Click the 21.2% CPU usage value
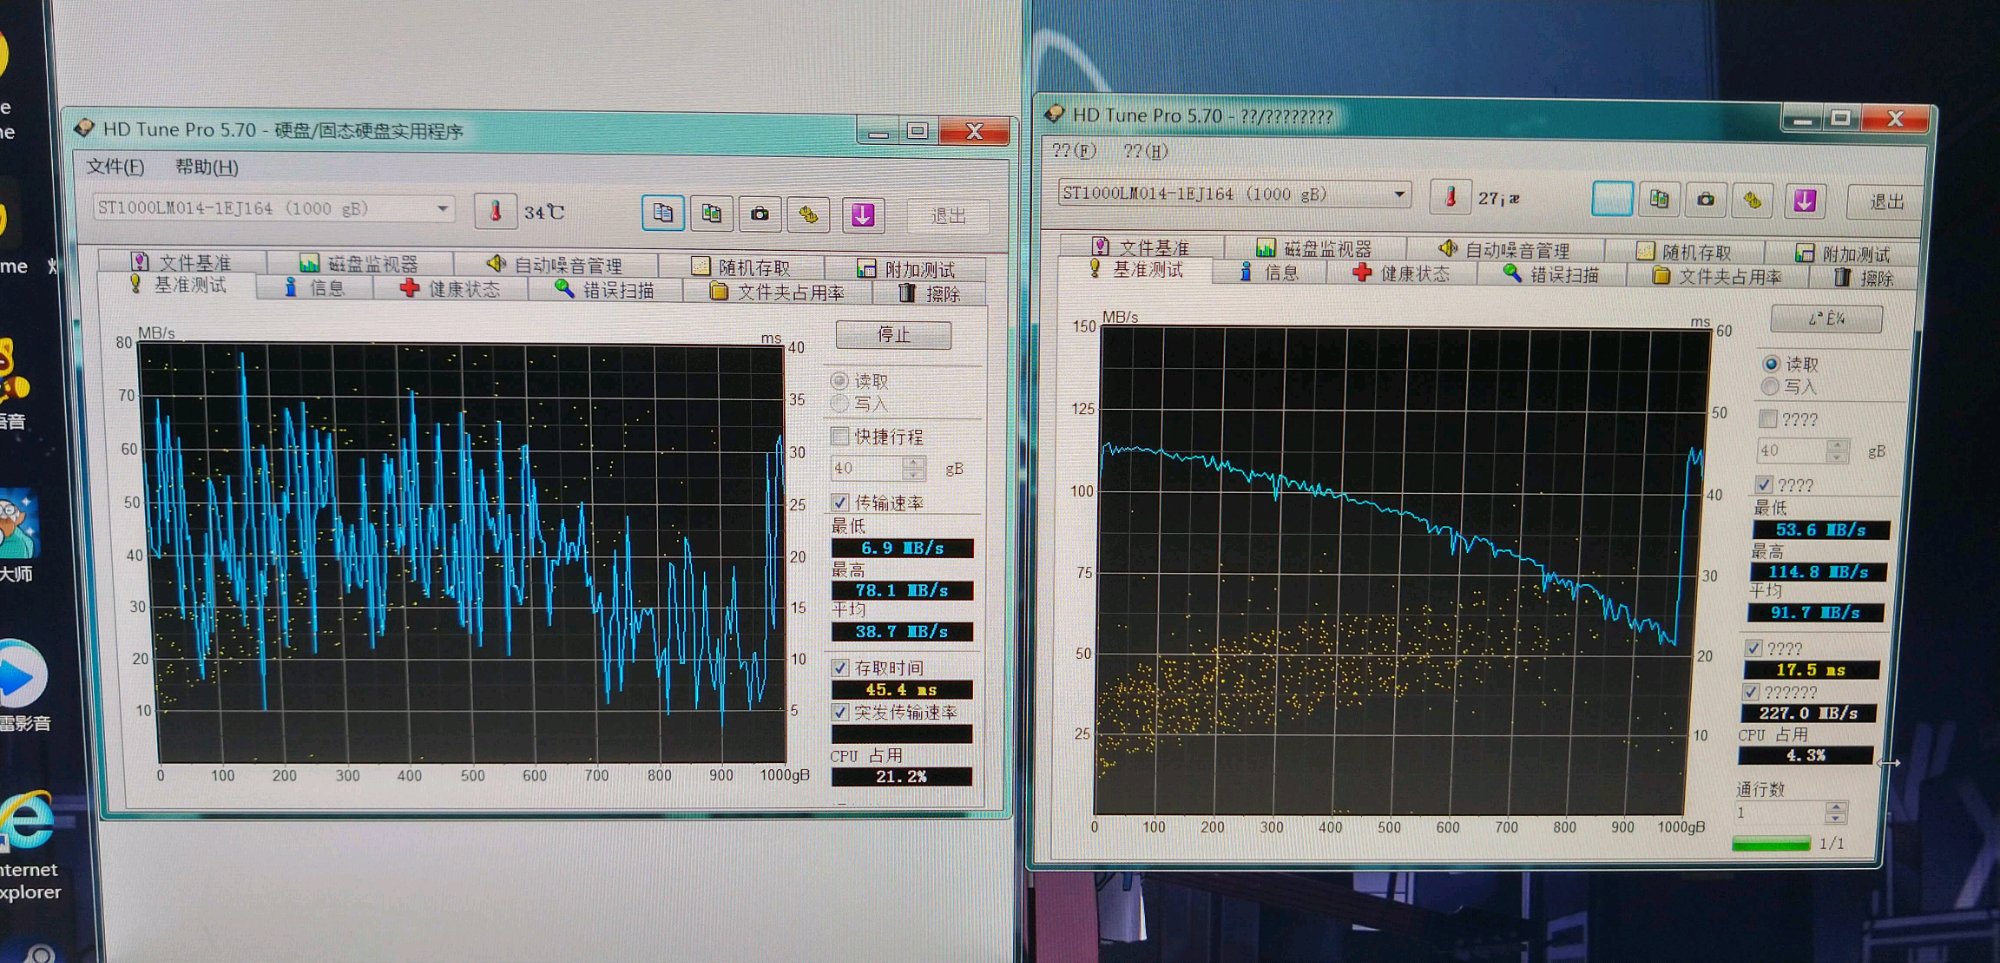Image resolution: width=2000 pixels, height=963 pixels. (902, 776)
